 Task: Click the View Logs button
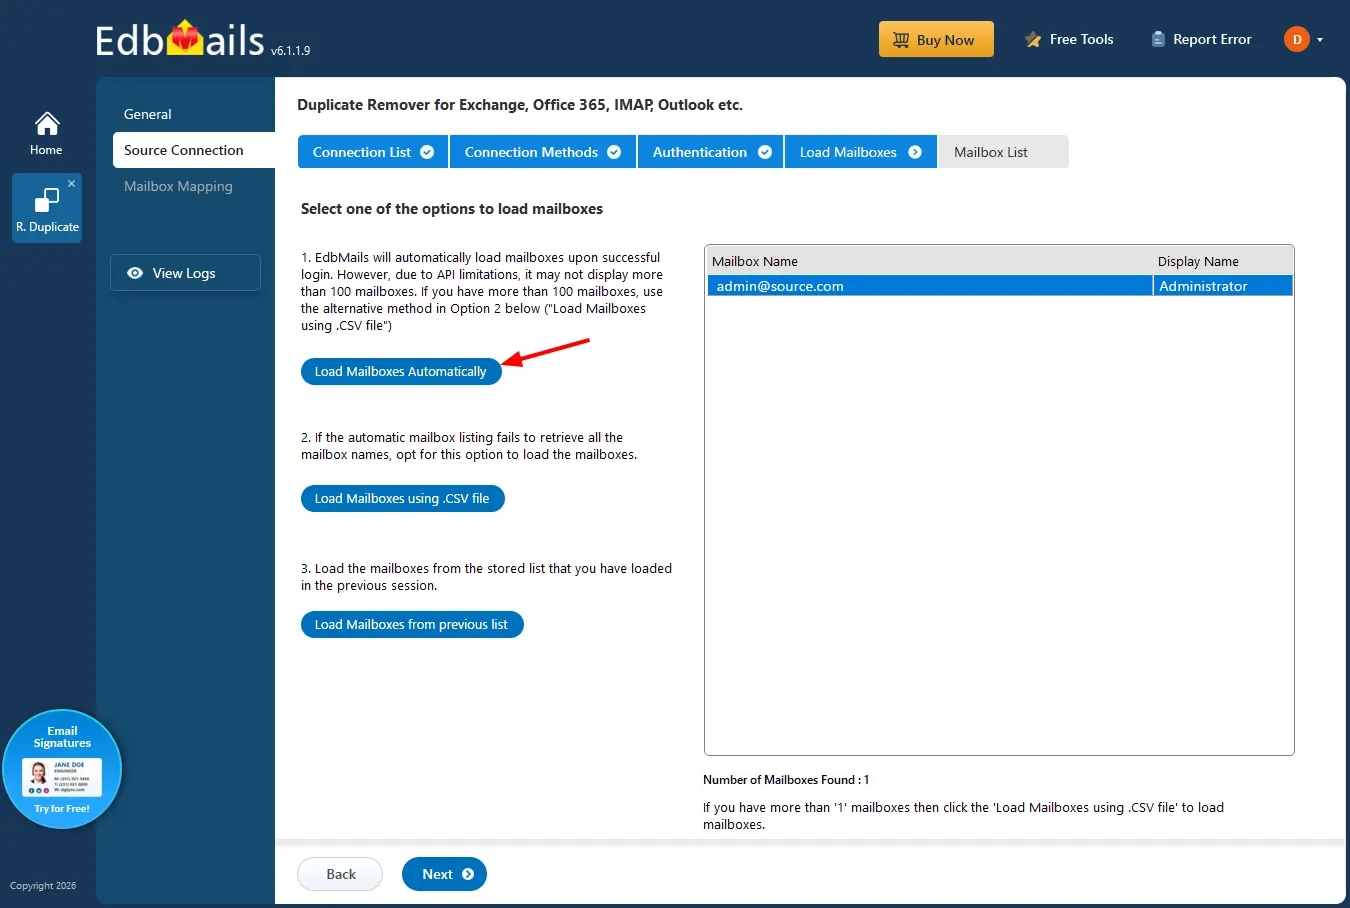coord(185,273)
